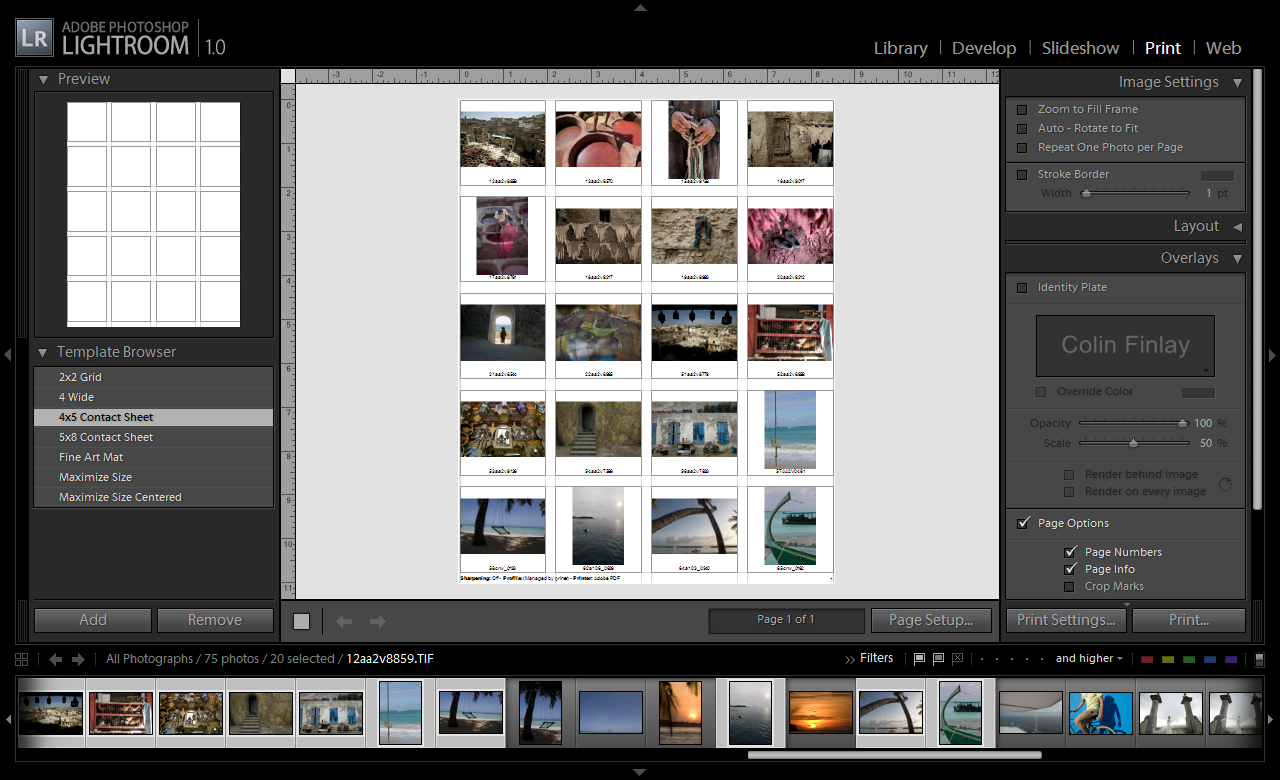Filter by red color label

1147,659
